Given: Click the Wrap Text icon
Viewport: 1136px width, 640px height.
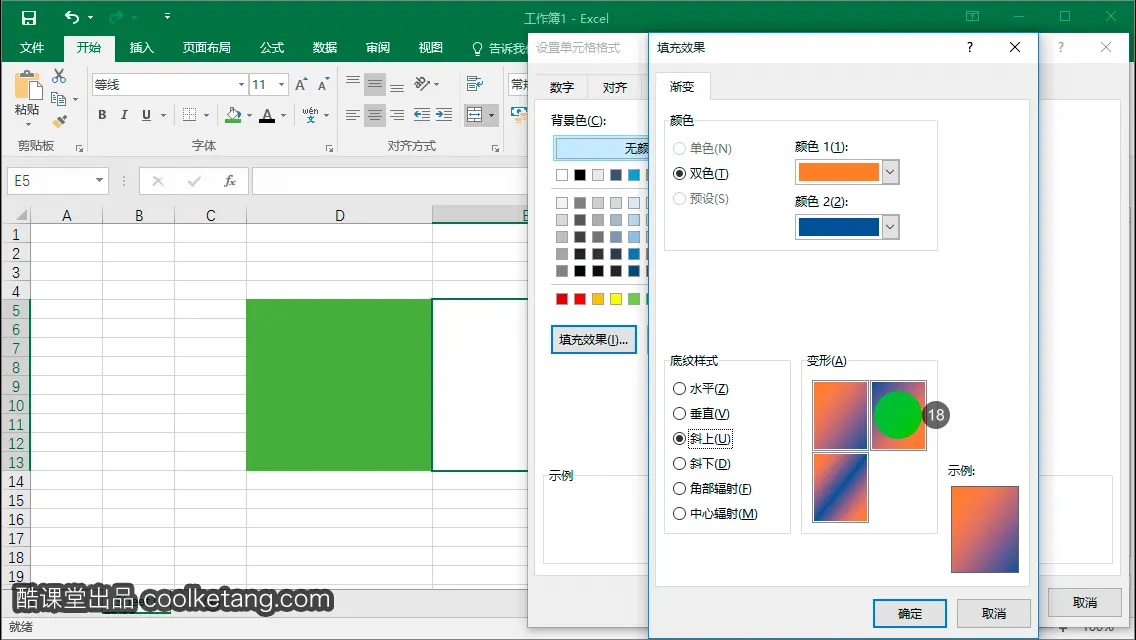Looking at the screenshot, I should tap(475, 84).
